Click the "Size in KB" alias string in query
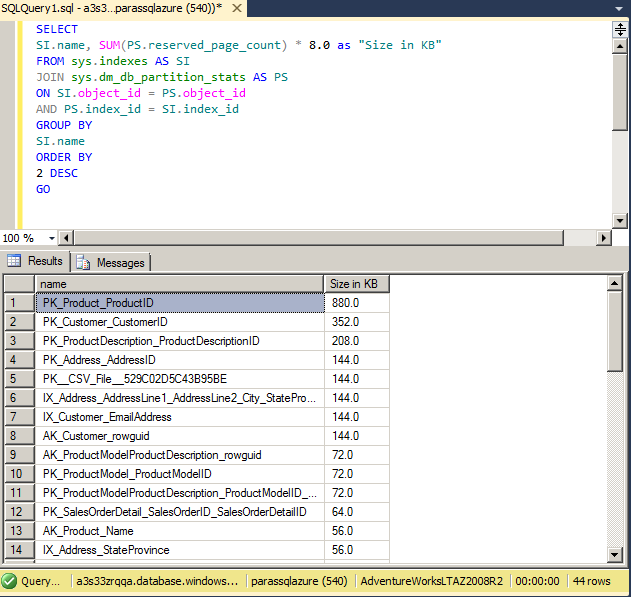The height and width of the screenshot is (597, 631). tap(400, 45)
